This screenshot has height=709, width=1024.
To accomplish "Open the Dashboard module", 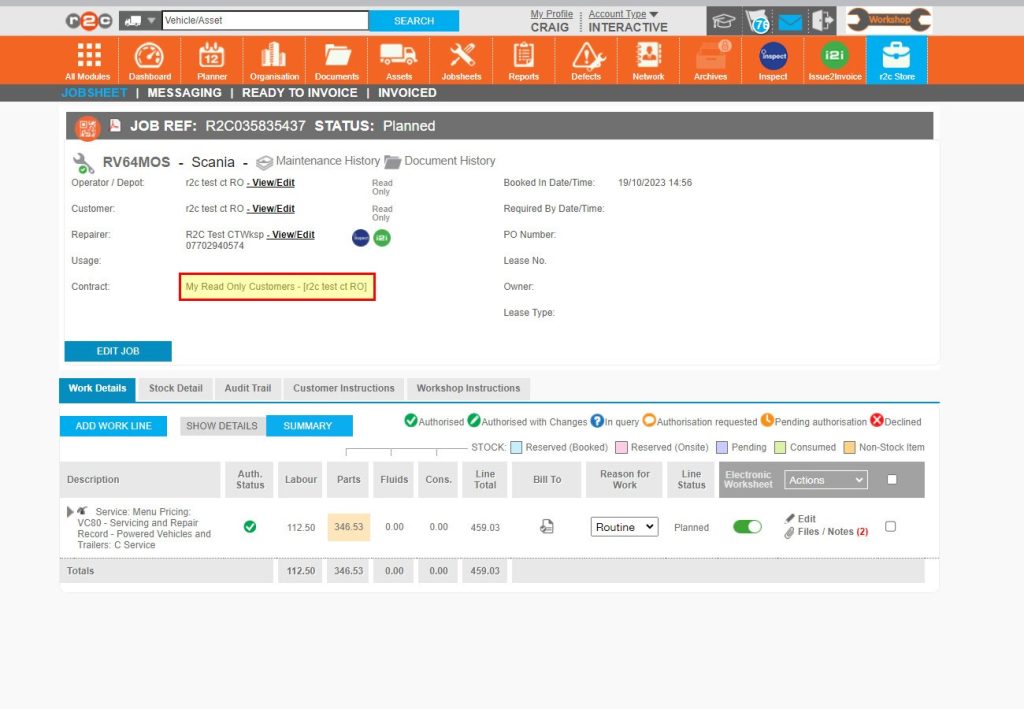I will (150, 61).
